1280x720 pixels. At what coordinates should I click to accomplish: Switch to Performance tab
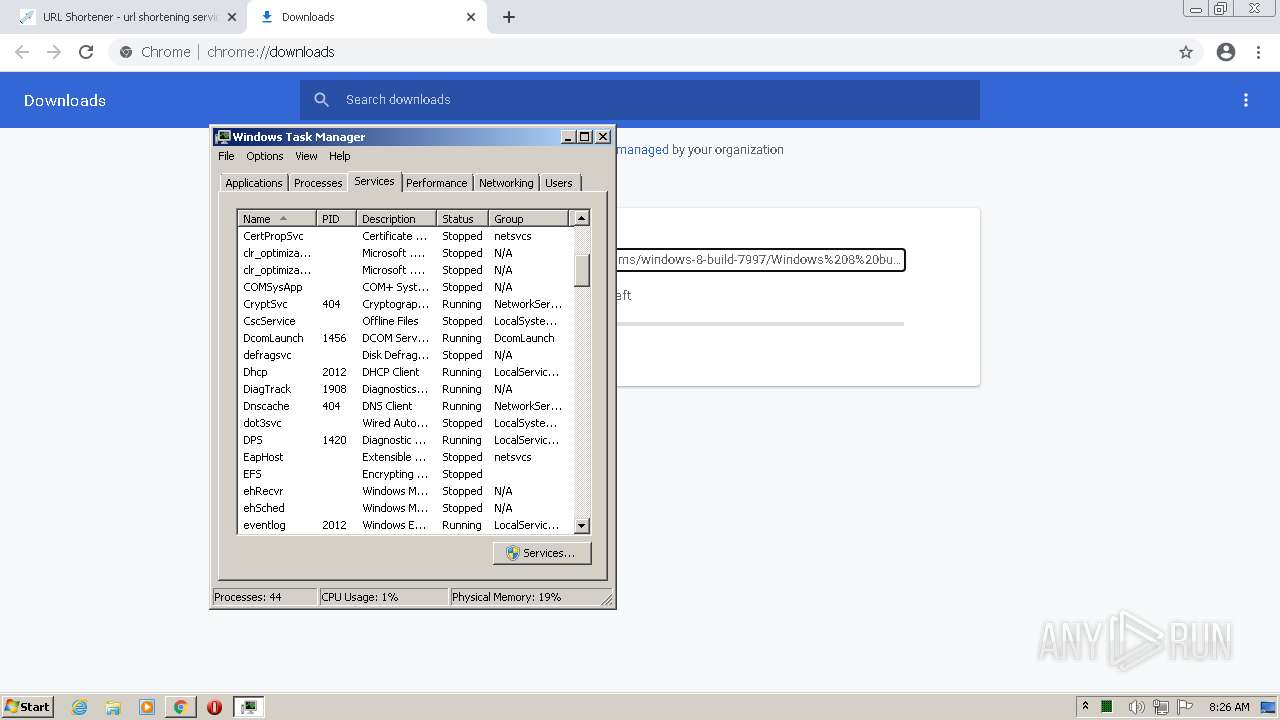[436, 183]
